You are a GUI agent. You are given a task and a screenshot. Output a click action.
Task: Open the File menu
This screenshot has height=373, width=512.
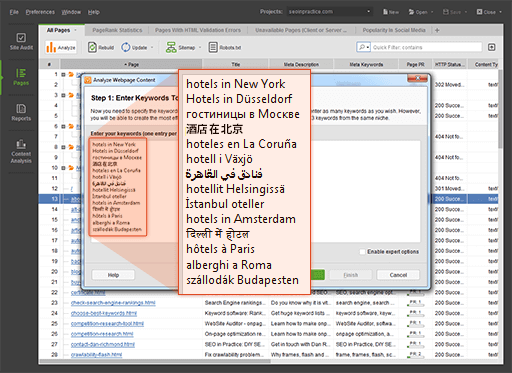14,12
